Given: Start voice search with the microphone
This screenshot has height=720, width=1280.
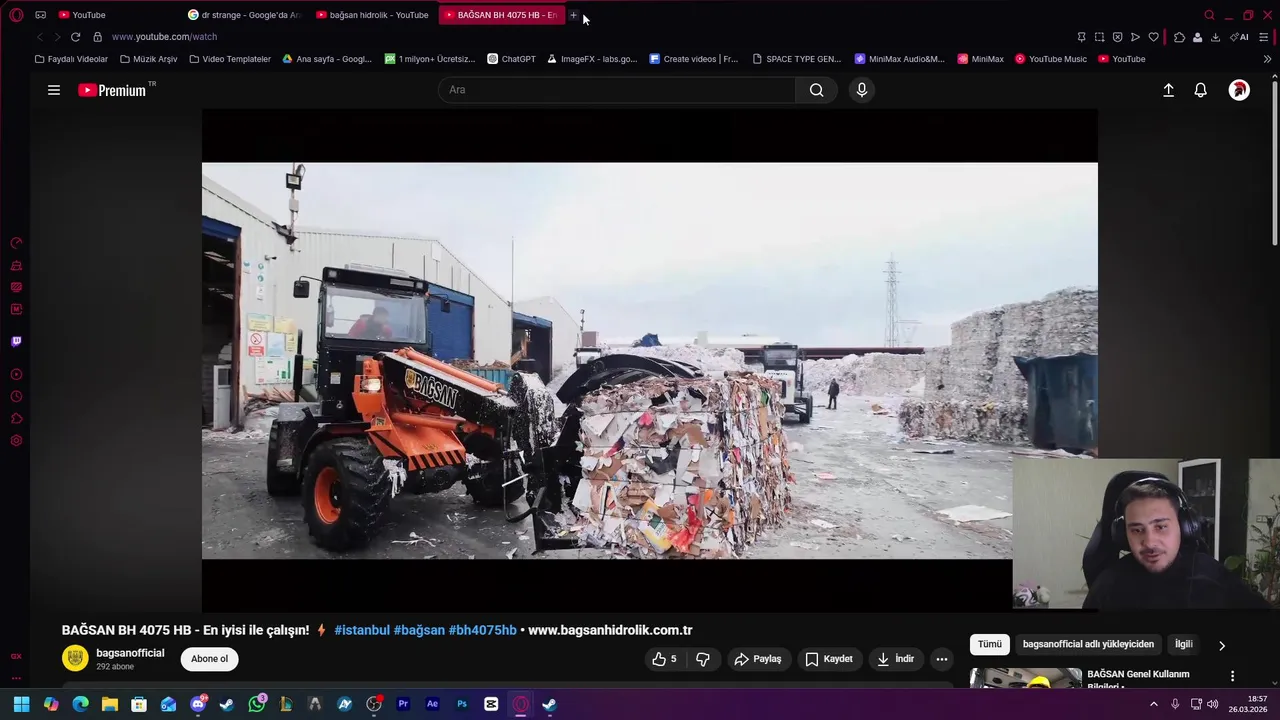Looking at the screenshot, I should pyautogui.click(x=862, y=90).
